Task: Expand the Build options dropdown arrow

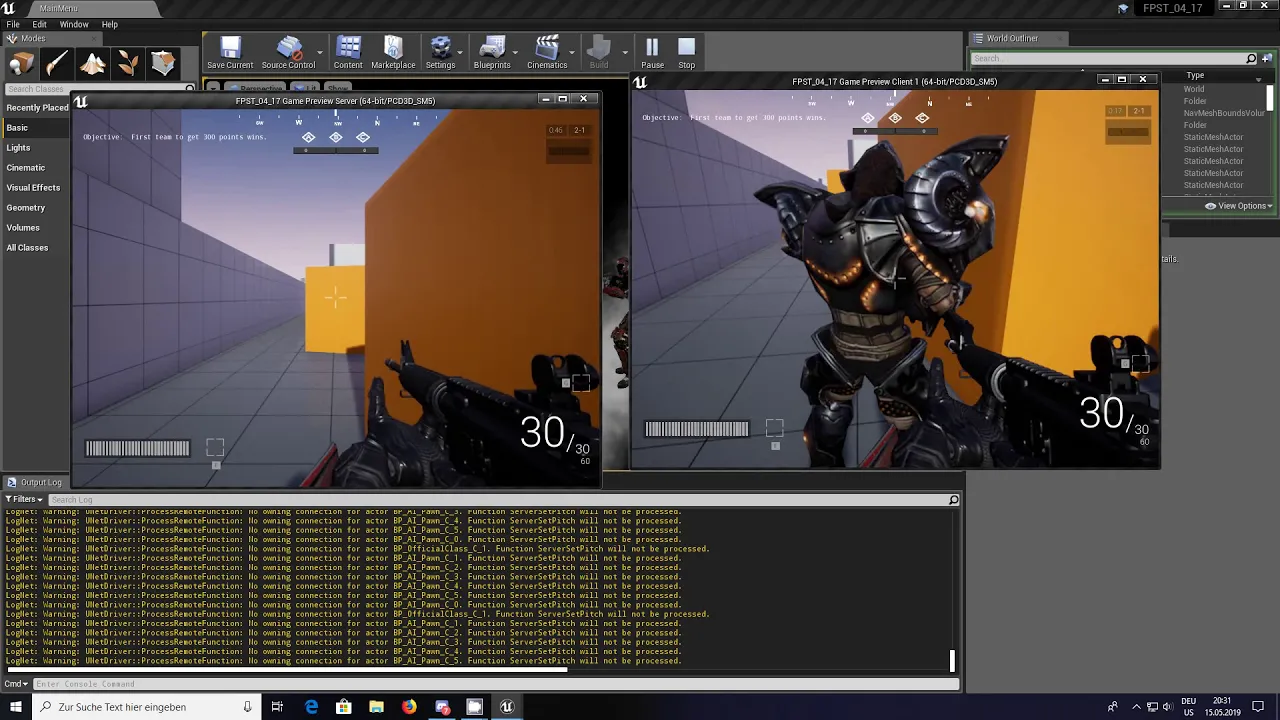Action: pyautogui.click(x=624, y=52)
